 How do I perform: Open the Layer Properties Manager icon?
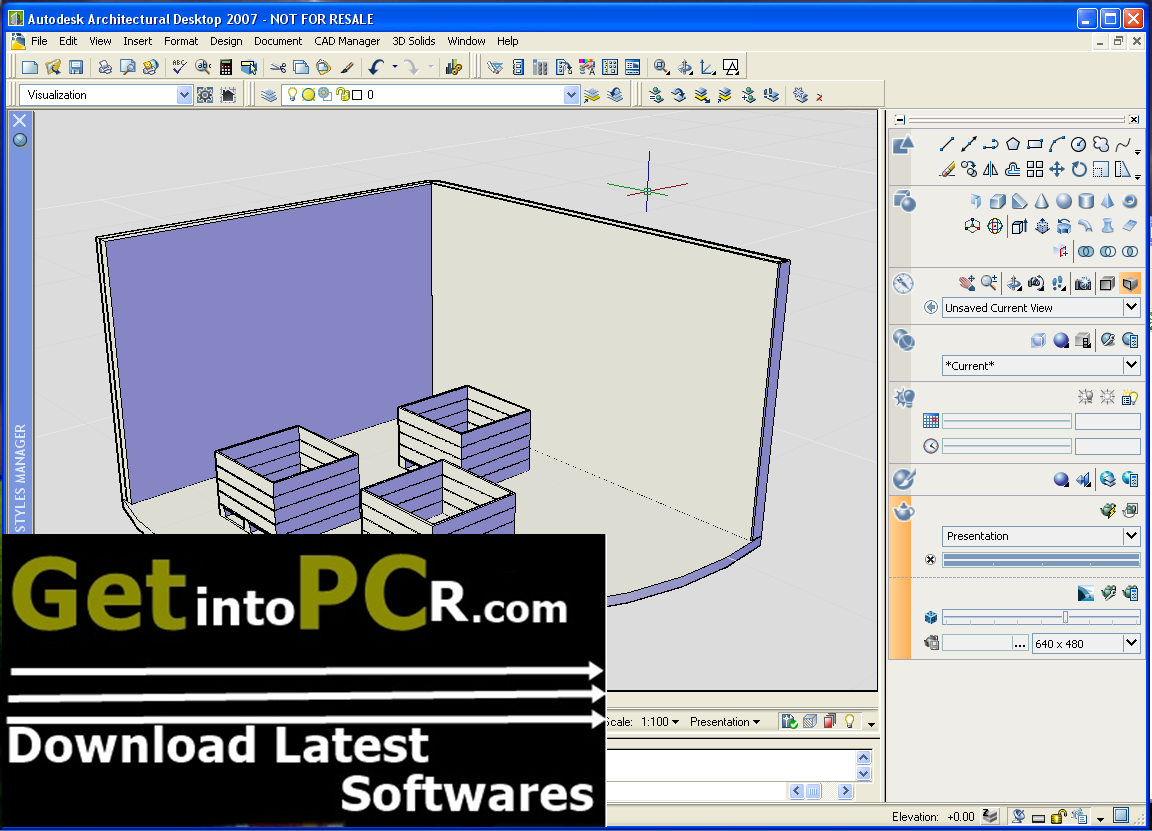[x=269, y=95]
